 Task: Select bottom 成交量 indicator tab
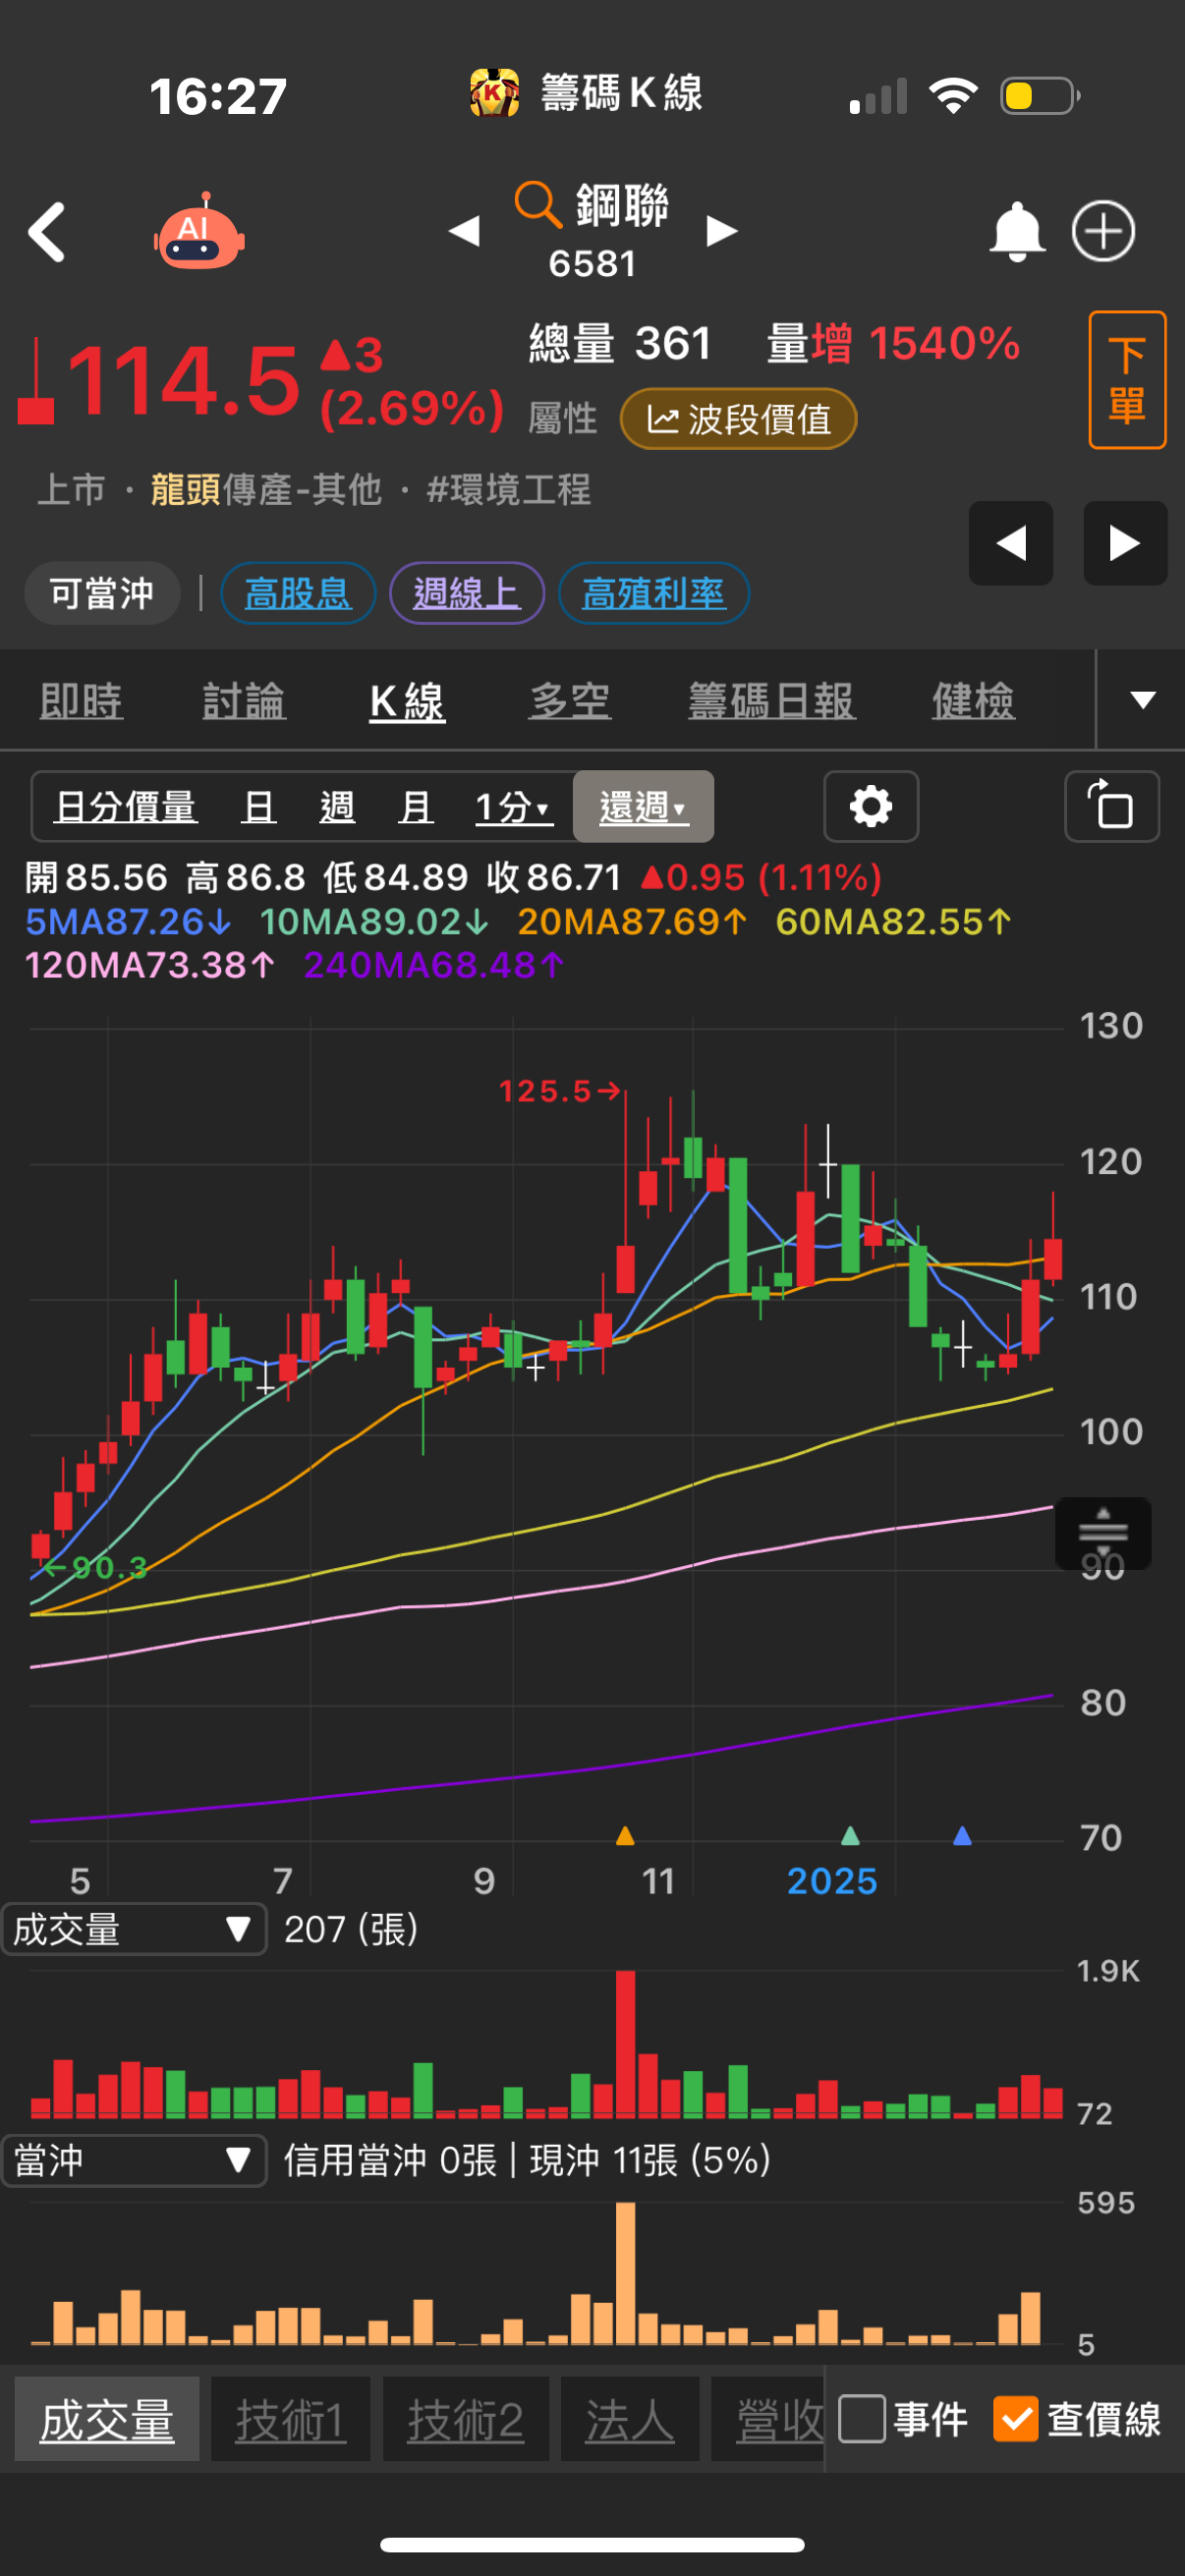pos(107,2420)
